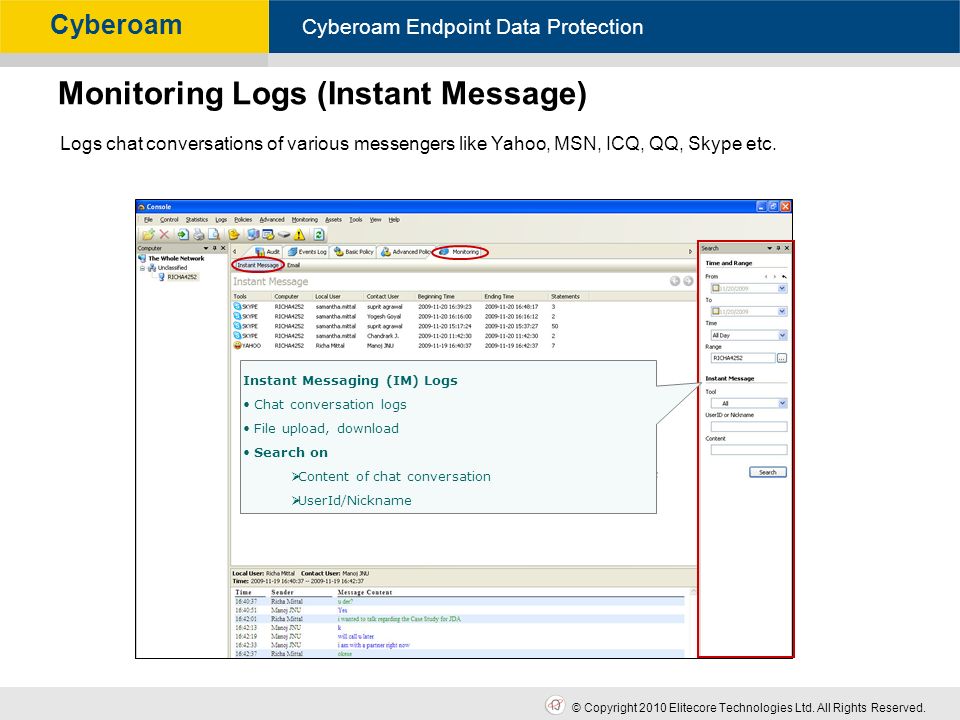Switch to the Advanced Policy tab
Viewport: 960px width, 720px height.
coord(406,252)
